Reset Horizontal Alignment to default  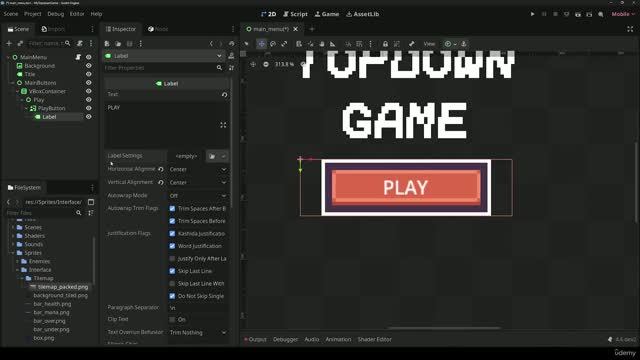[161, 169]
